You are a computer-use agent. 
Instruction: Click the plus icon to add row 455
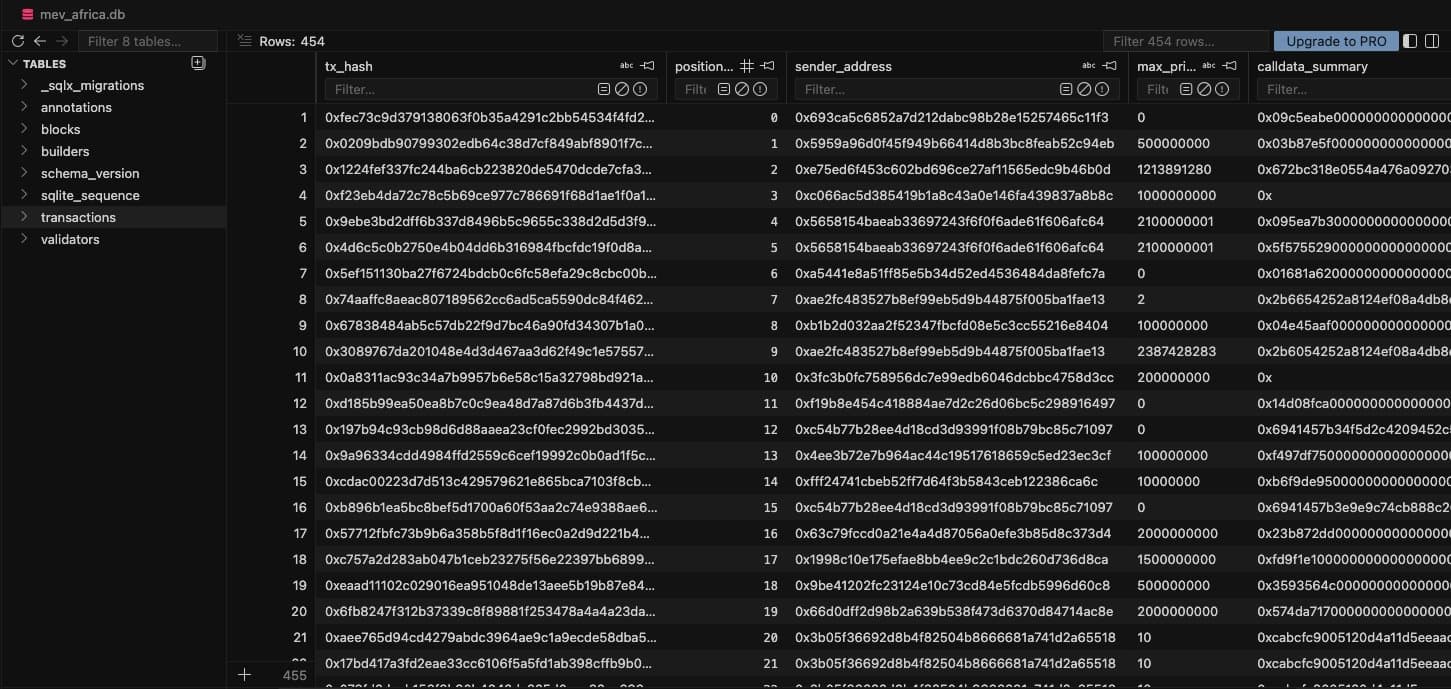coord(244,675)
